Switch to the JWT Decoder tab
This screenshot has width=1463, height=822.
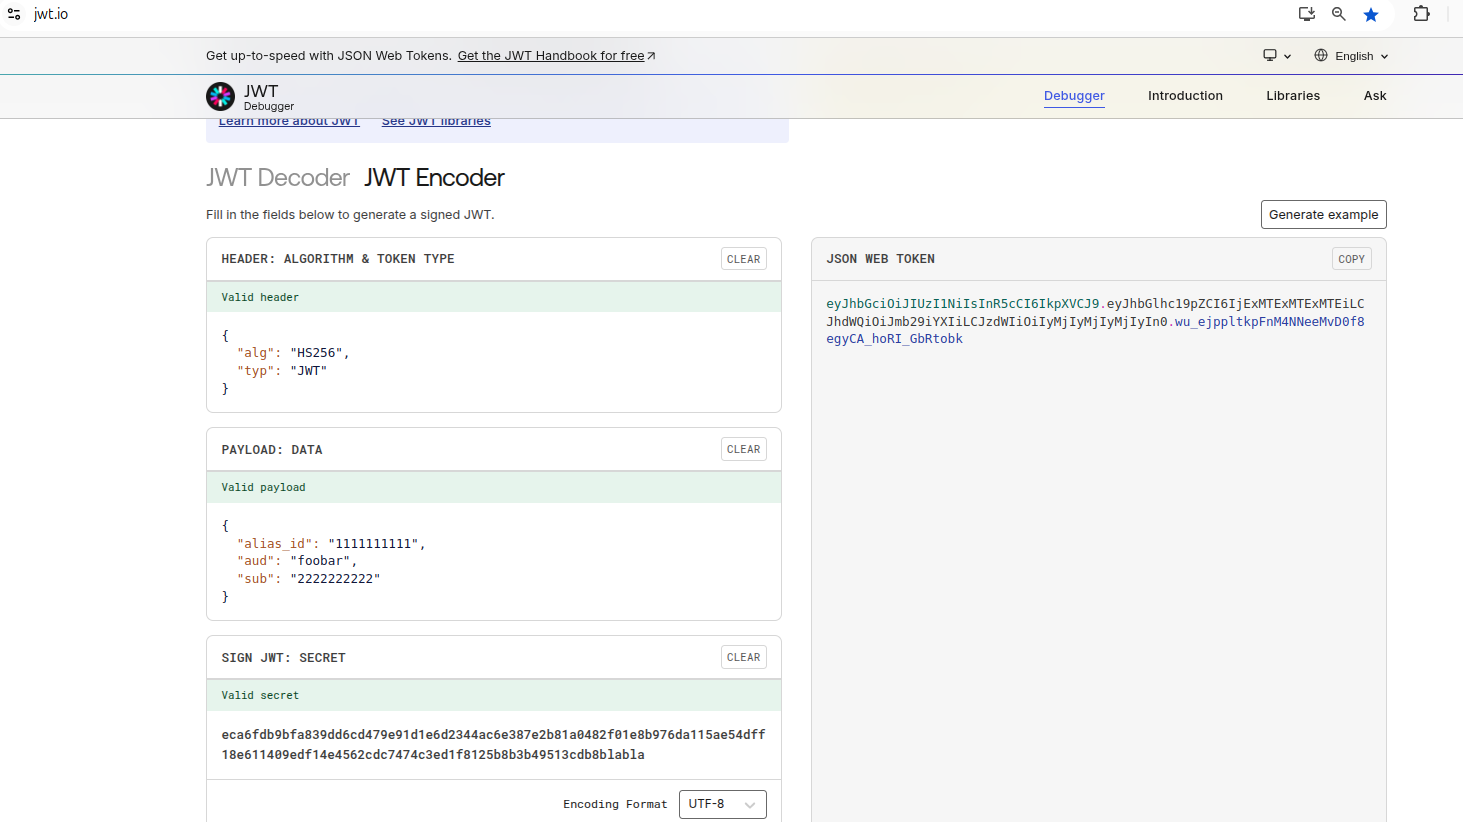coord(278,178)
